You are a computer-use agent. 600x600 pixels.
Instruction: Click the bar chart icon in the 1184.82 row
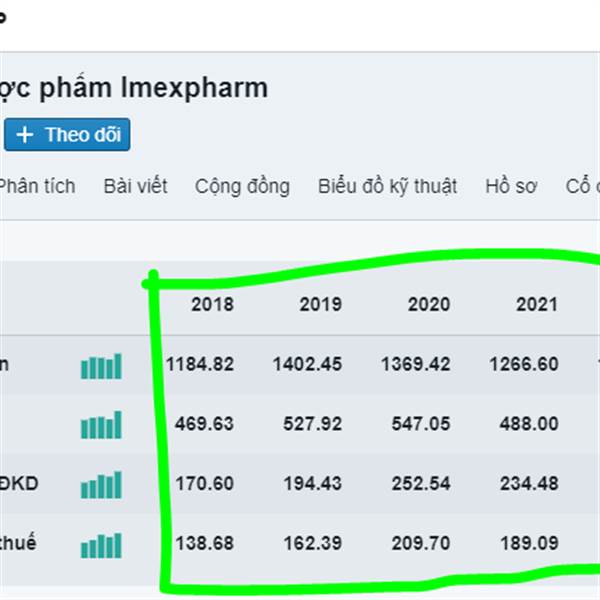click(x=101, y=366)
